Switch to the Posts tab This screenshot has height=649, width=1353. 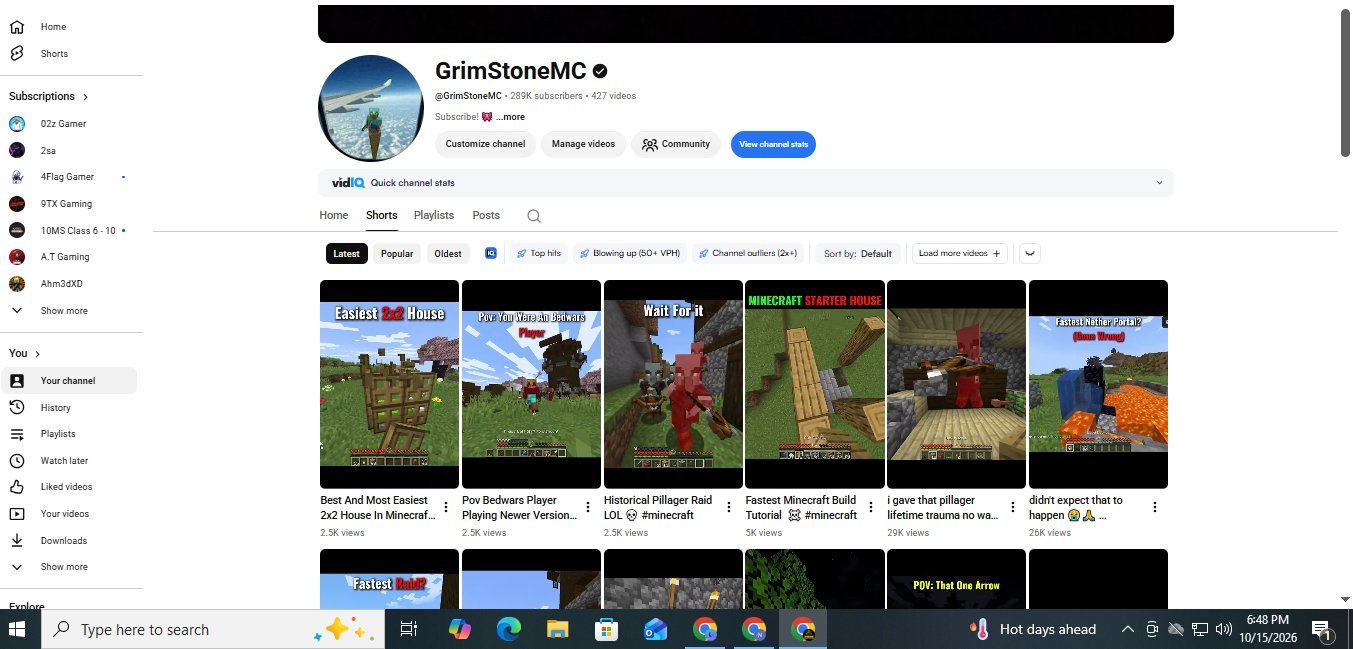pos(486,216)
